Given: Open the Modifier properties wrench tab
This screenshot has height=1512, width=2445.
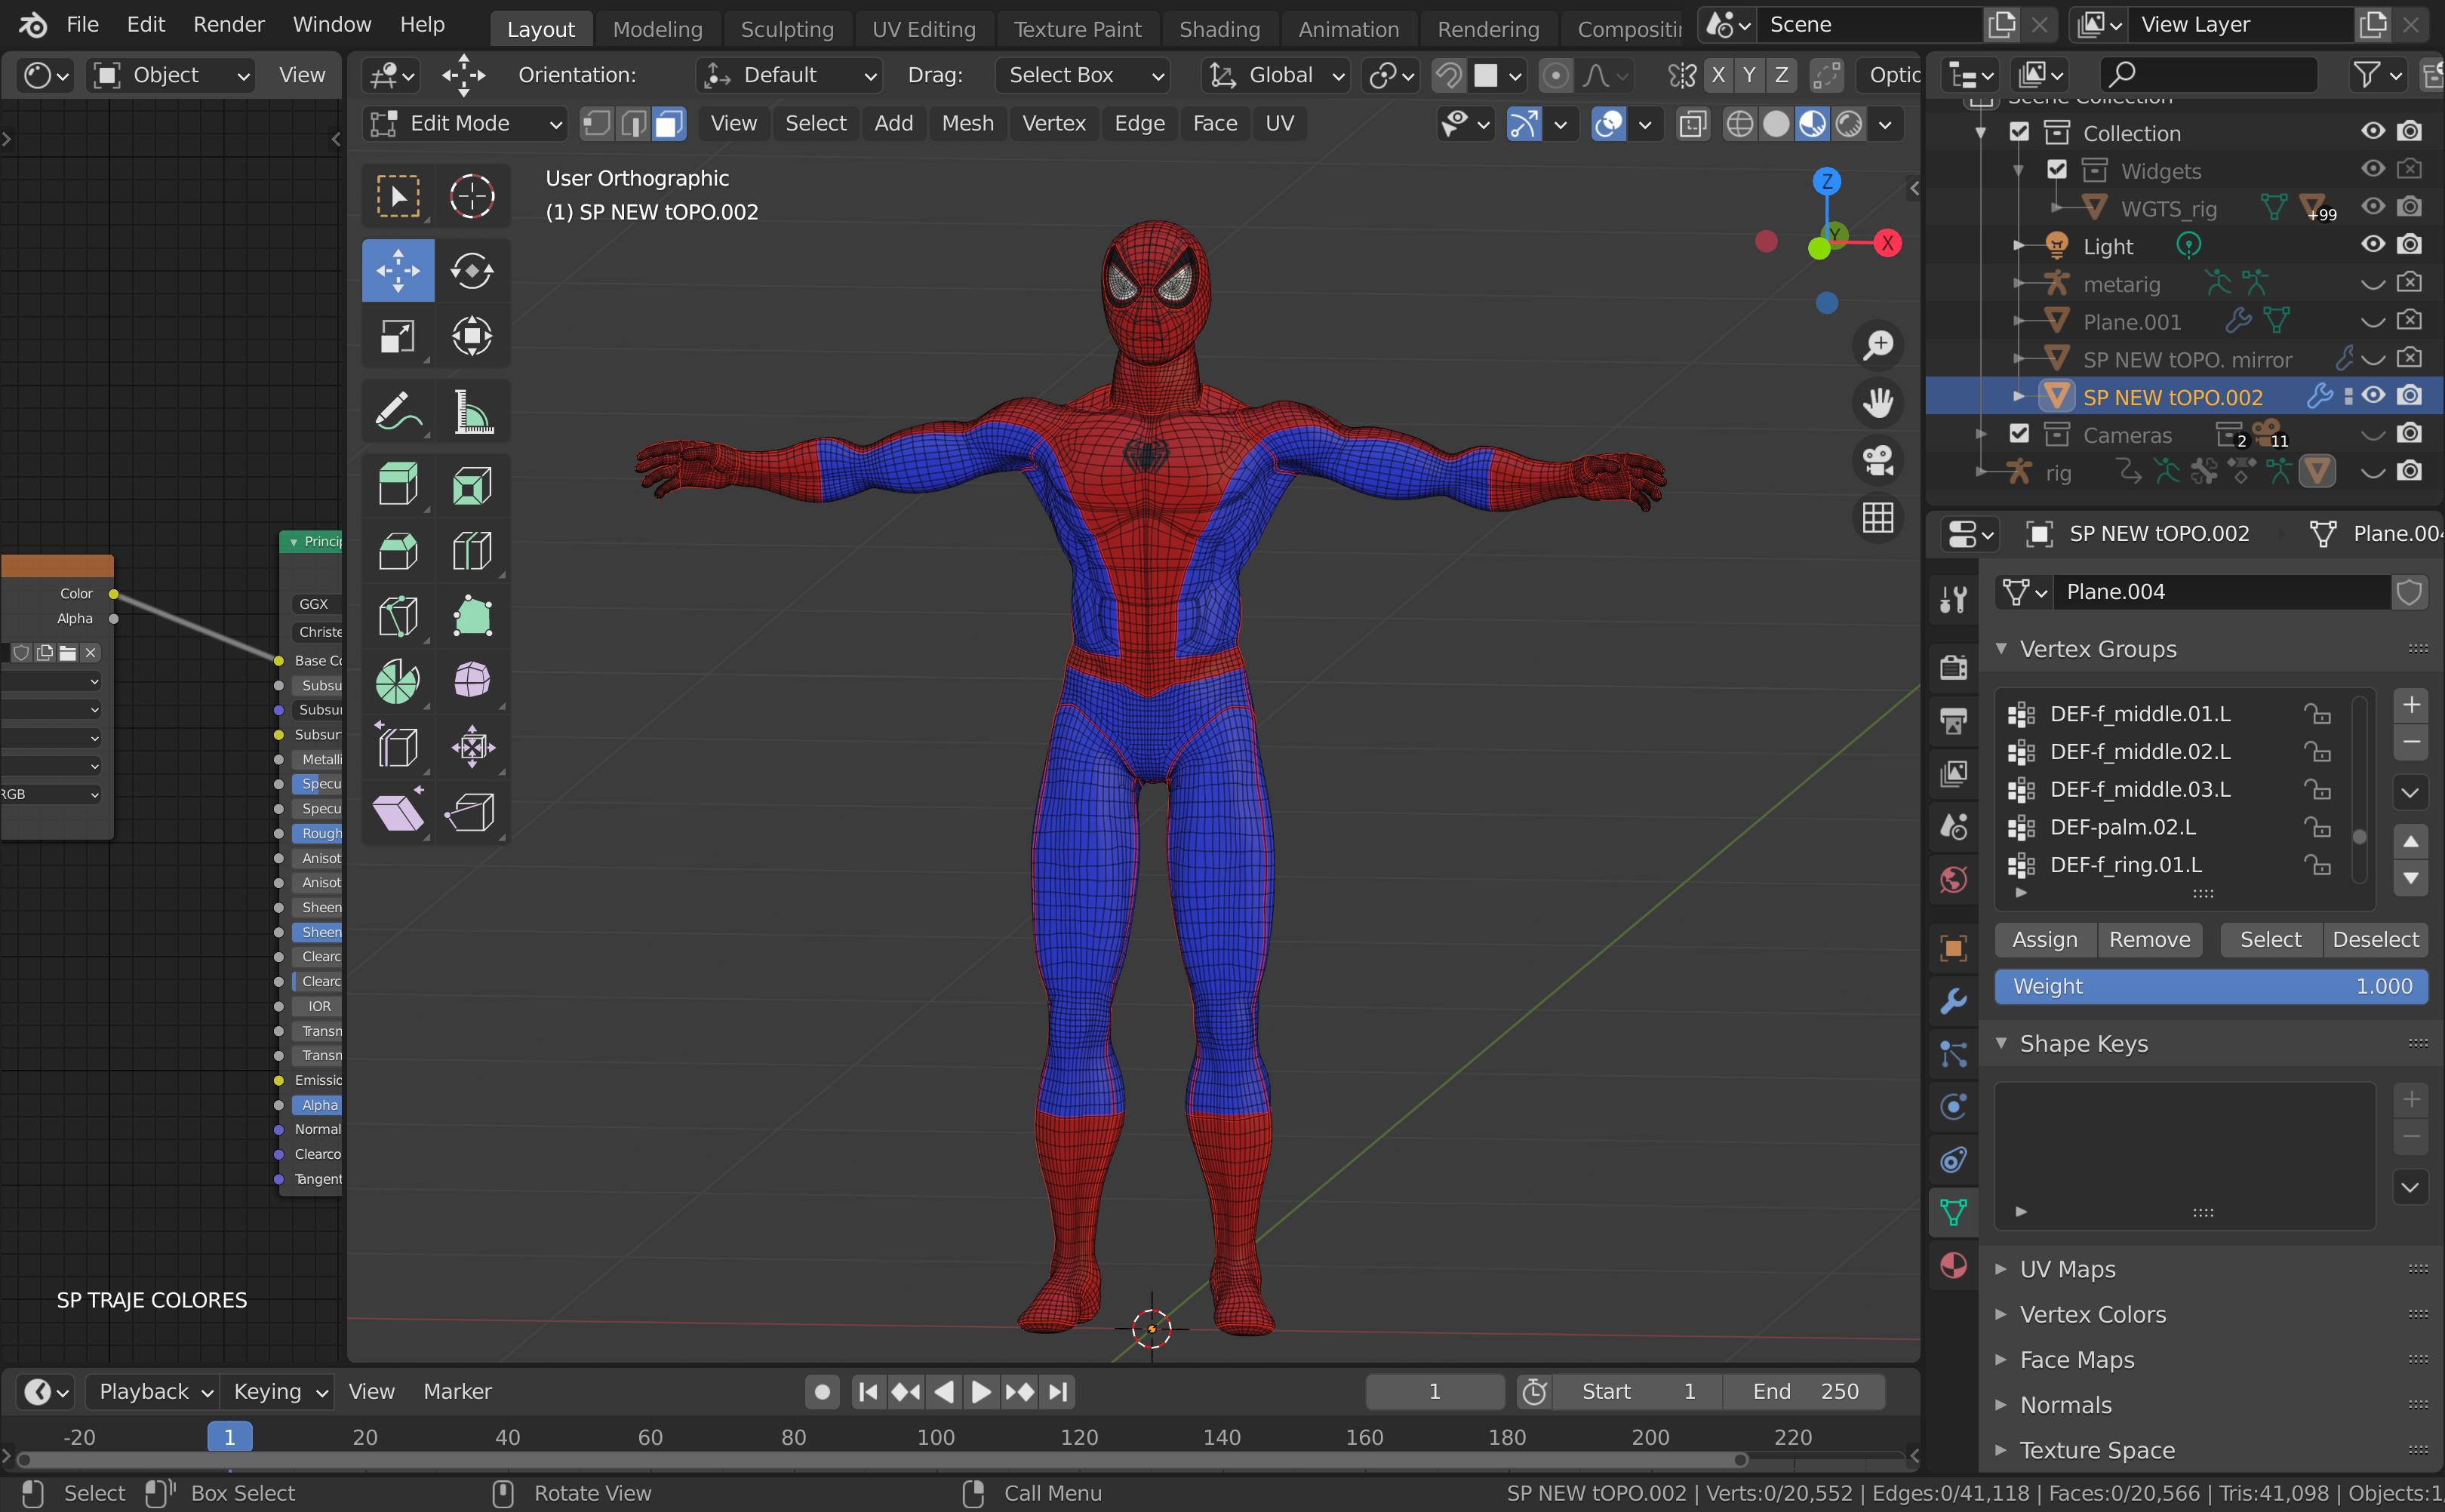Looking at the screenshot, I should pos(1953,1001).
